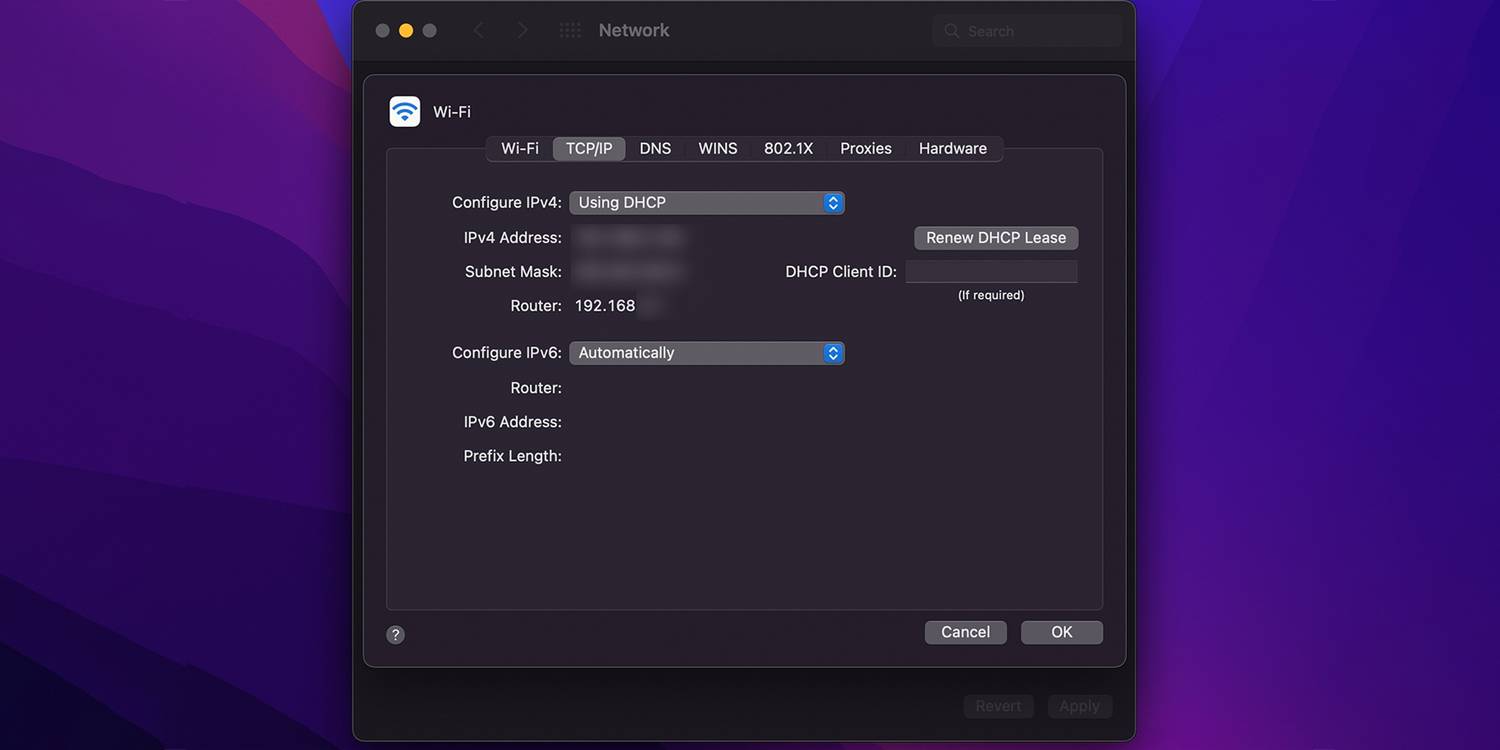Click the blurred Subnet Mask value
Screen dimensions: 1500x750
tap(629, 272)
